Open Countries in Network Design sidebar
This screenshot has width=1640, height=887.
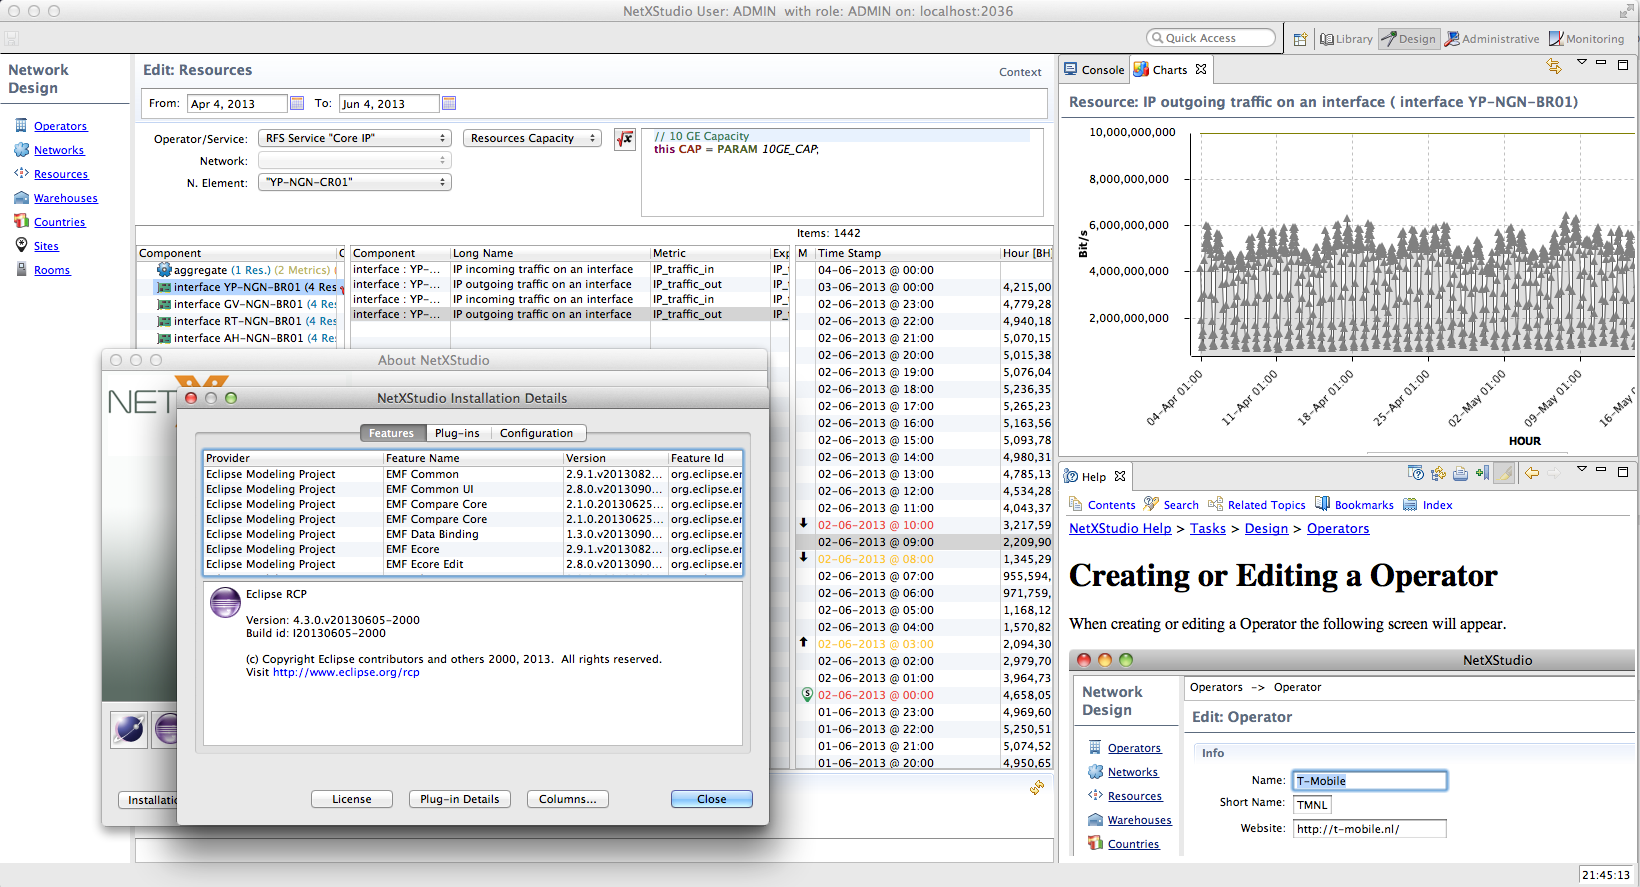tap(60, 222)
